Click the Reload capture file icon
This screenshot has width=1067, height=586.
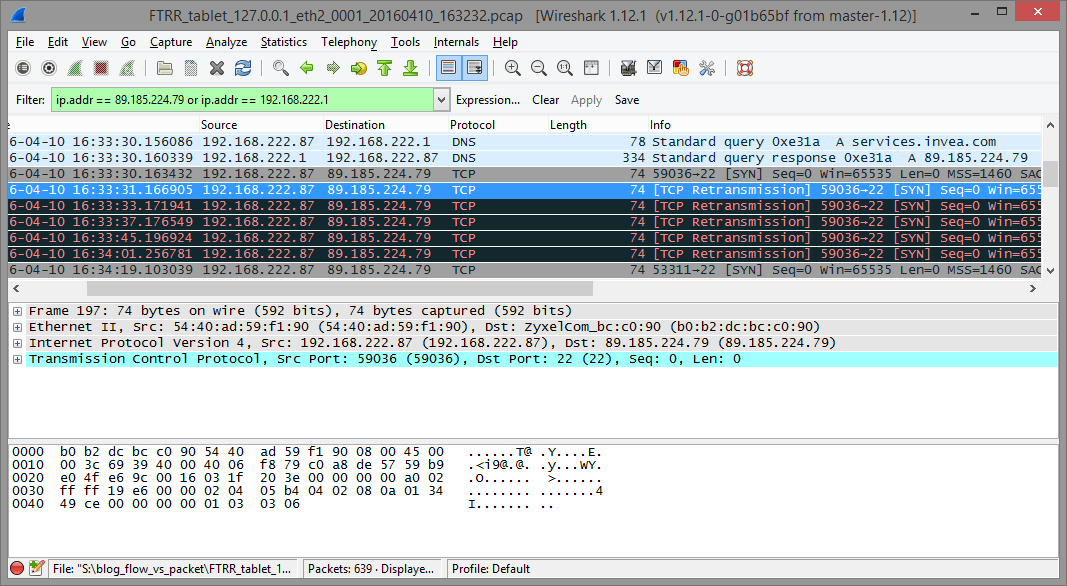click(243, 68)
